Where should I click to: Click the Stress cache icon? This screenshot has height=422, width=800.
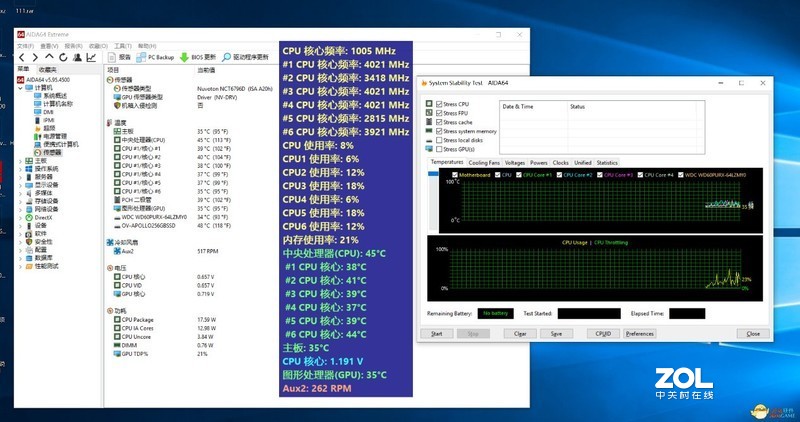point(429,122)
